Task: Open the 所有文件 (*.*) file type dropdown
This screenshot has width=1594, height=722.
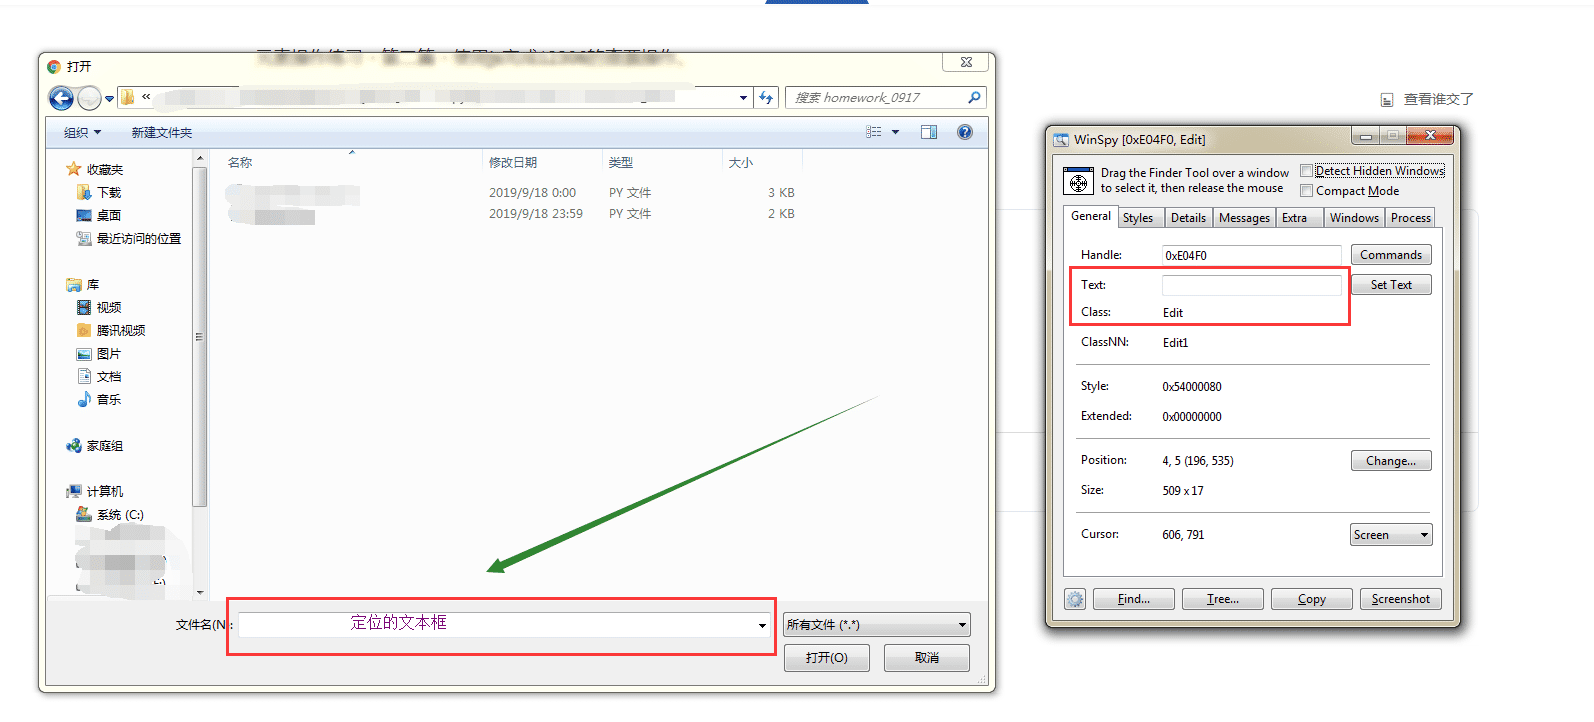Action: (876, 625)
